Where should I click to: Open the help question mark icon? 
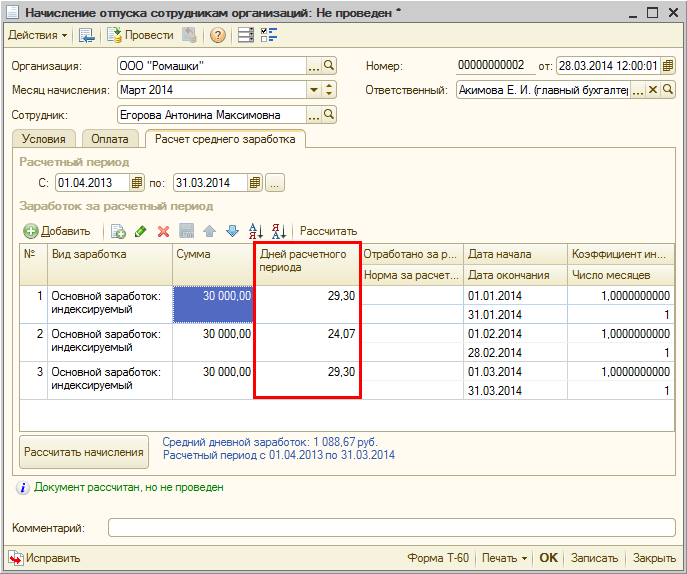tap(217, 35)
